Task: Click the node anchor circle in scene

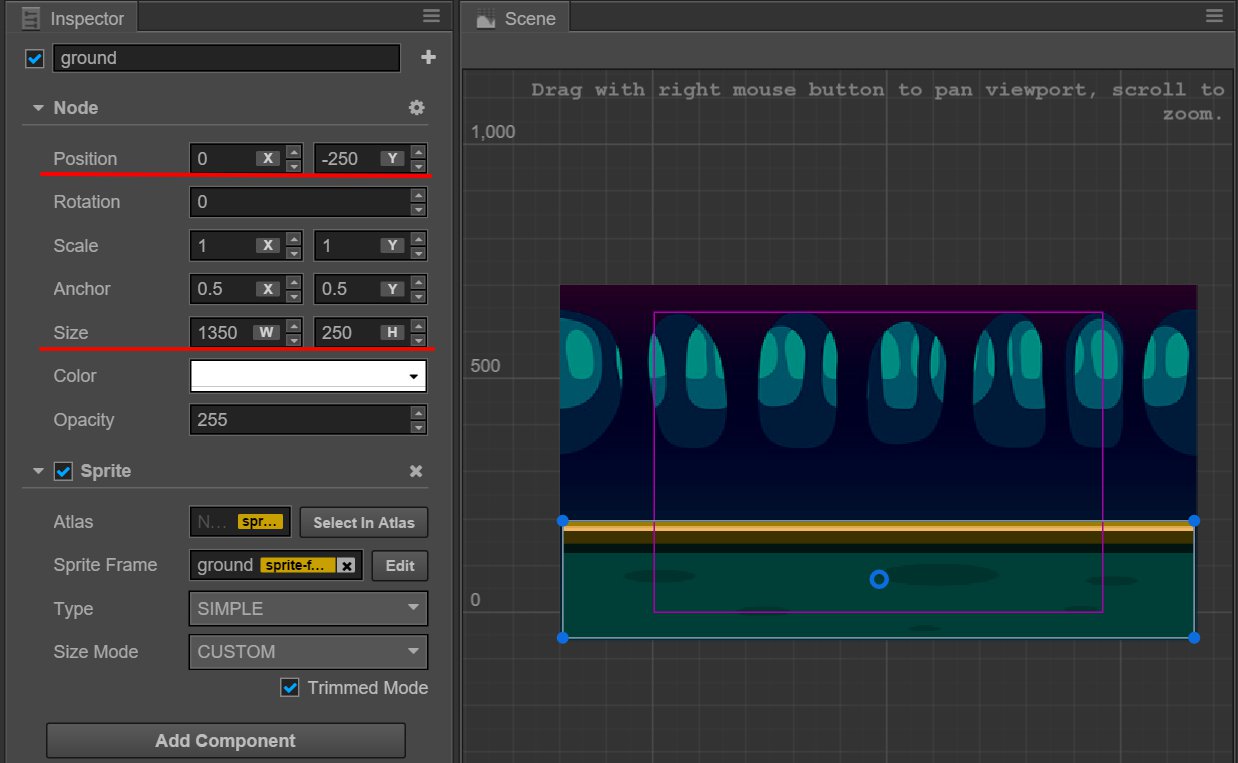Action: pyautogui.click(x=878, y=579)
